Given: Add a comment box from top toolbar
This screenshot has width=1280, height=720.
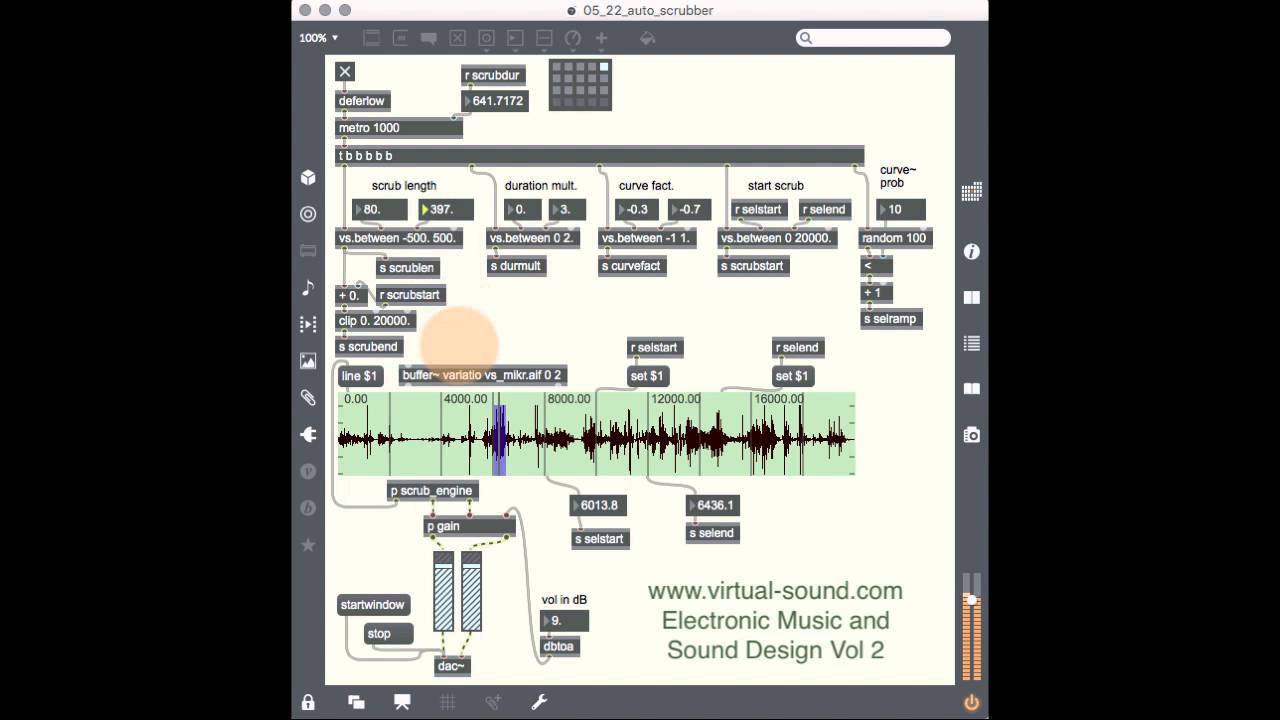Looking at the screenshot, I should 429,38.
